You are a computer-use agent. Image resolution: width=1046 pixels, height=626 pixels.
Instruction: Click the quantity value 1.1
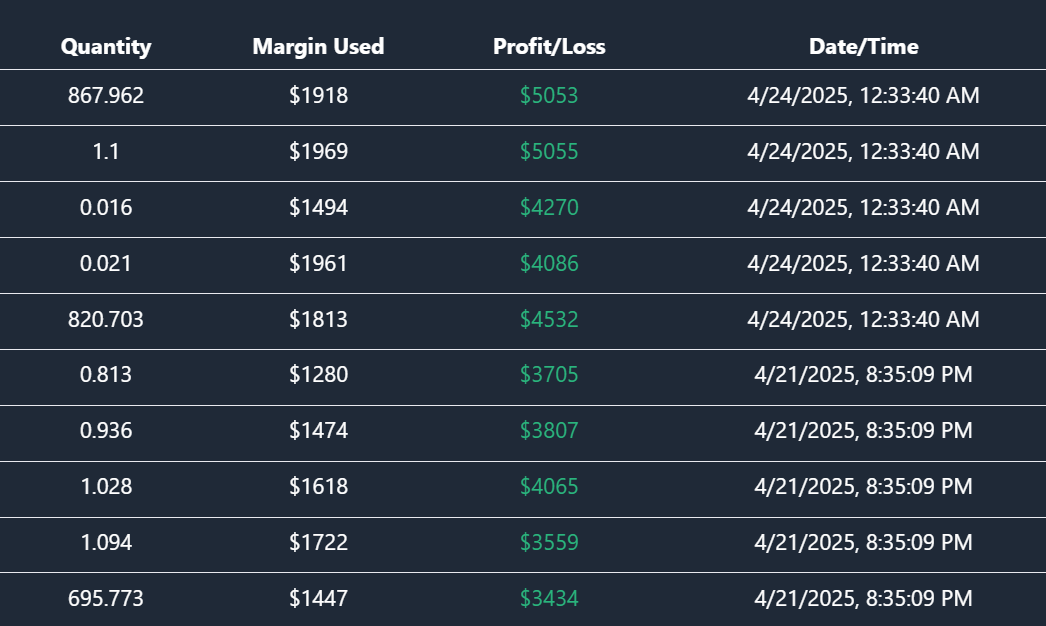click(106, 152)
